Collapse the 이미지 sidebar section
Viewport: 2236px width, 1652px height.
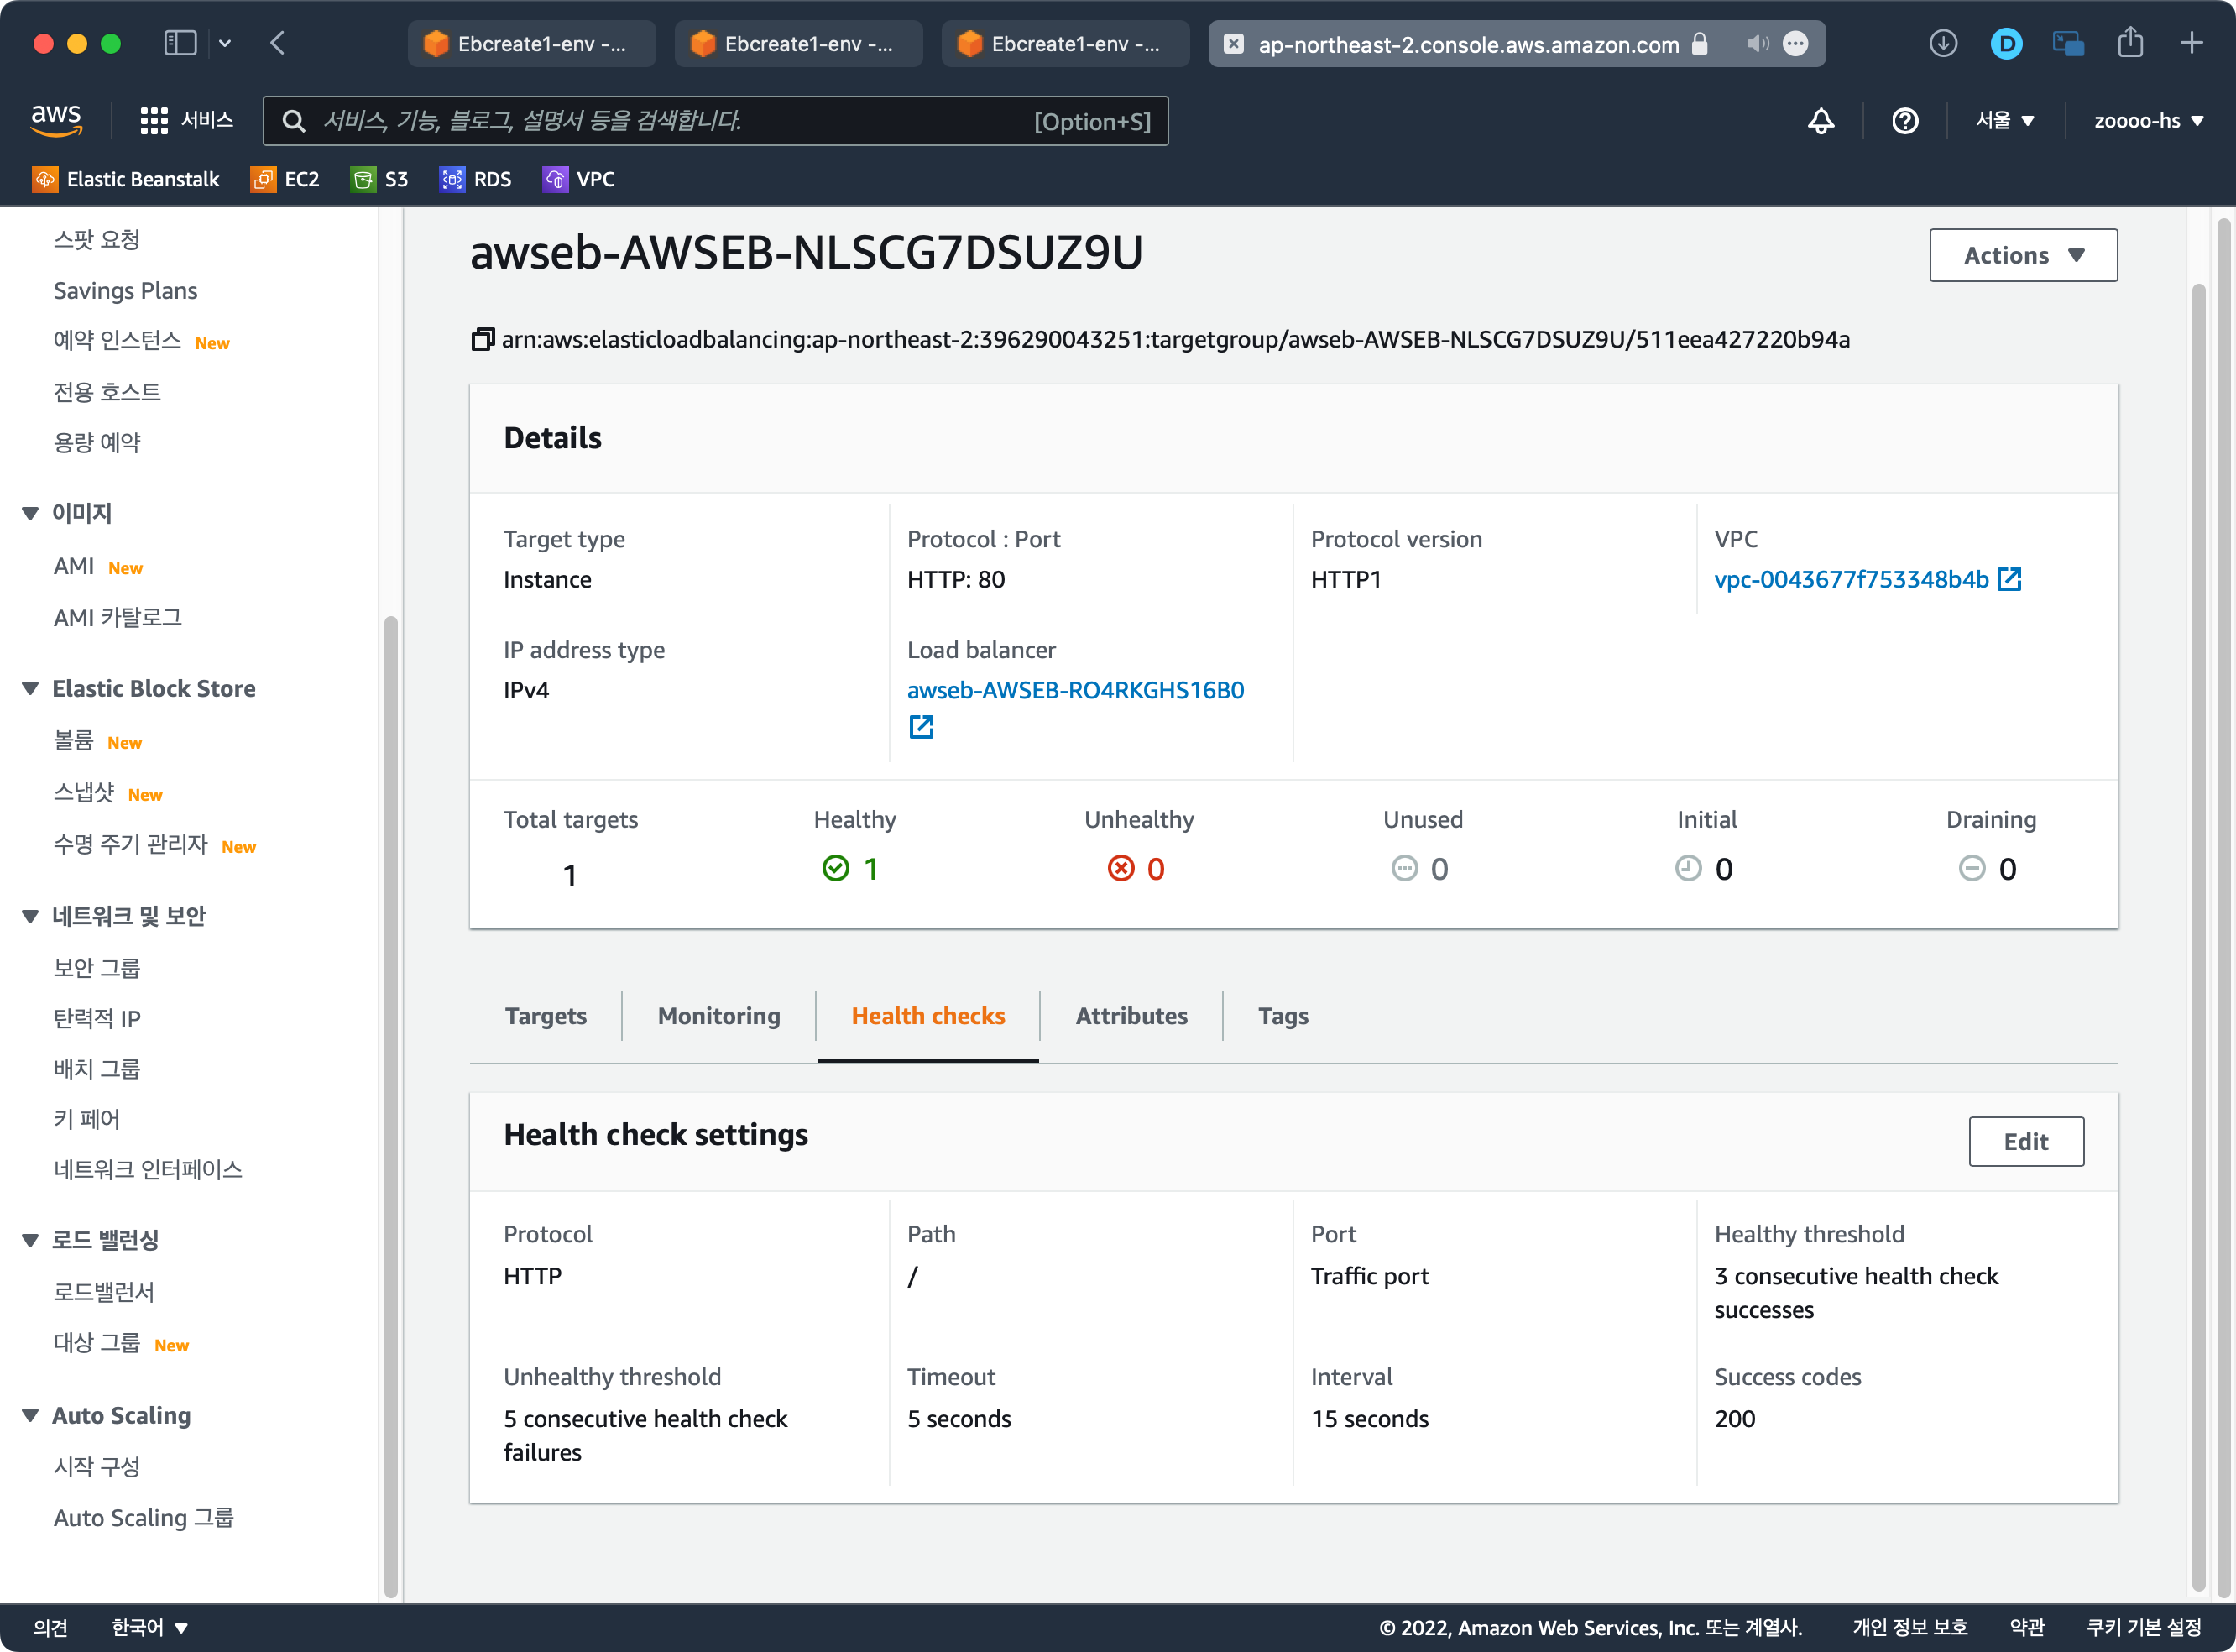pyautogui.click(x=30, y=513)
